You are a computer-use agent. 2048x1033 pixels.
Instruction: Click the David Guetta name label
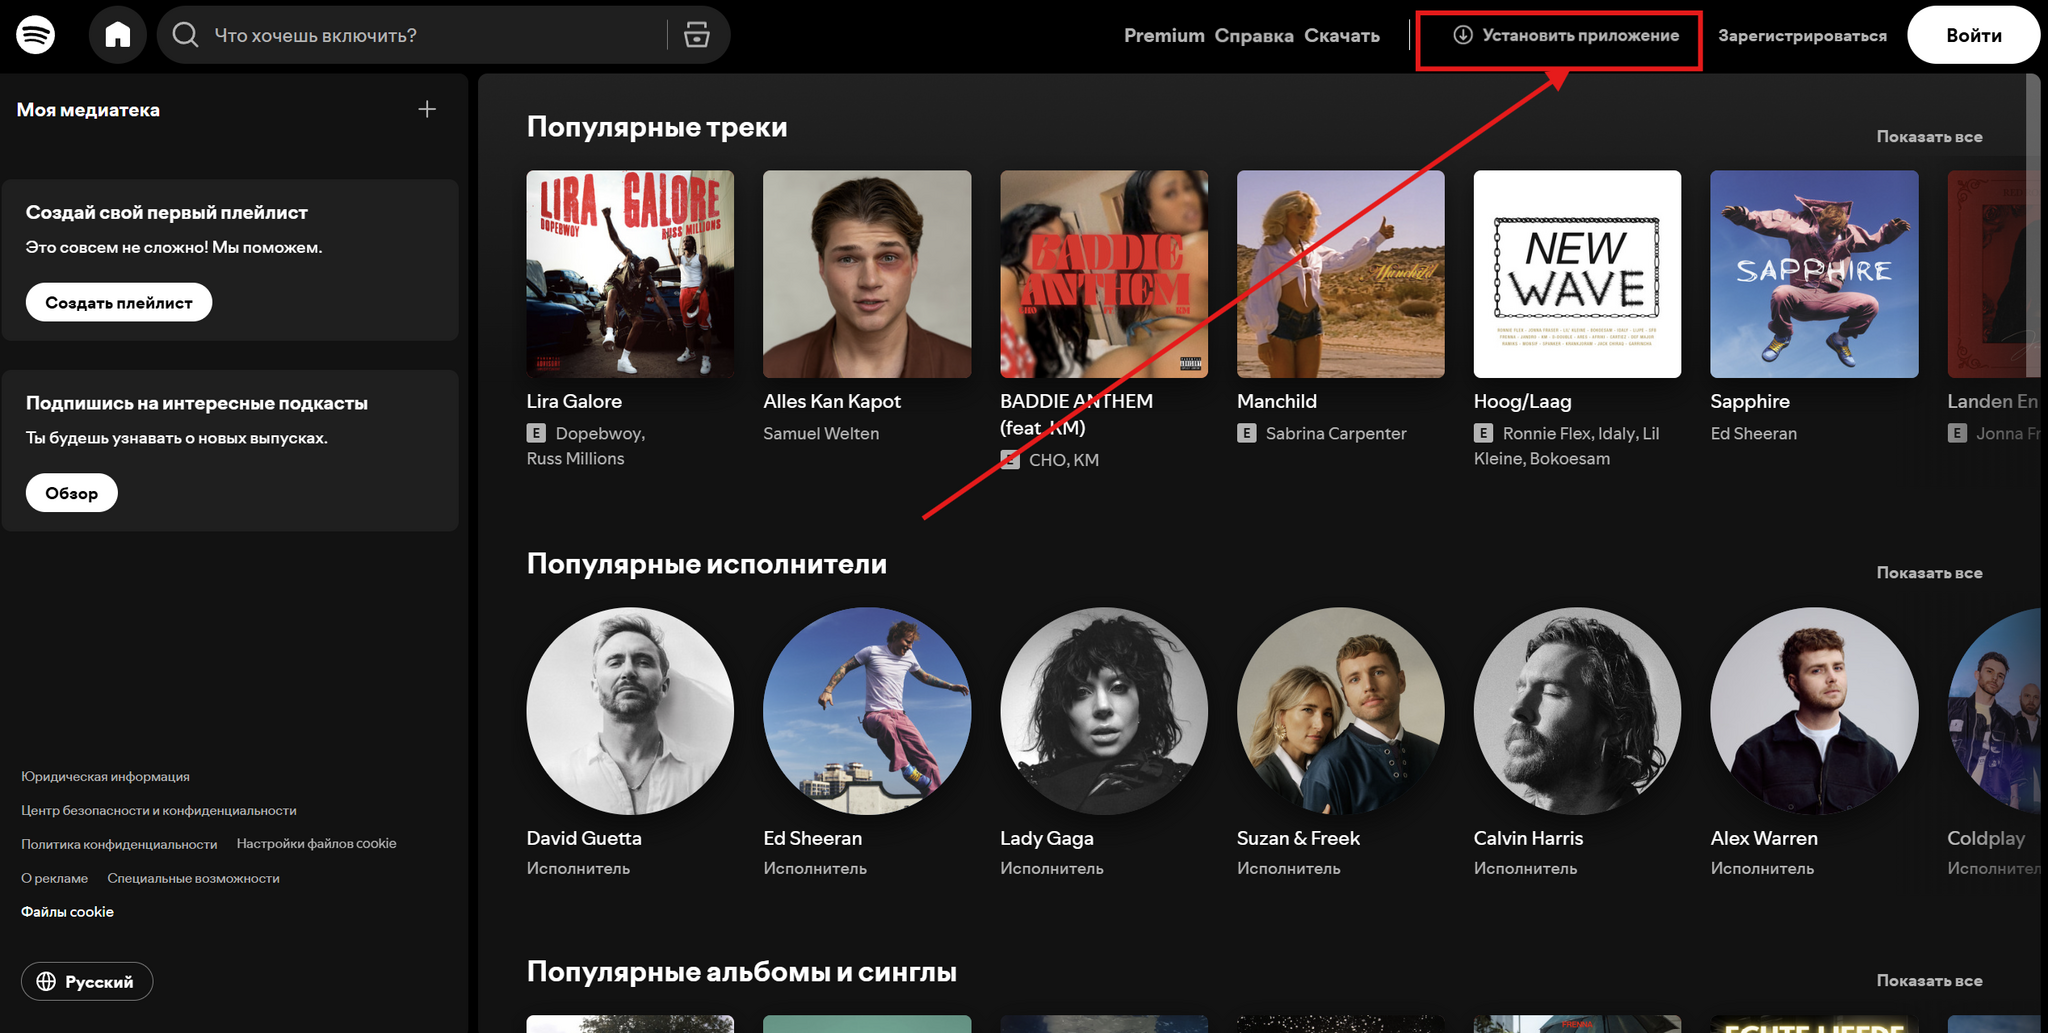584,838
